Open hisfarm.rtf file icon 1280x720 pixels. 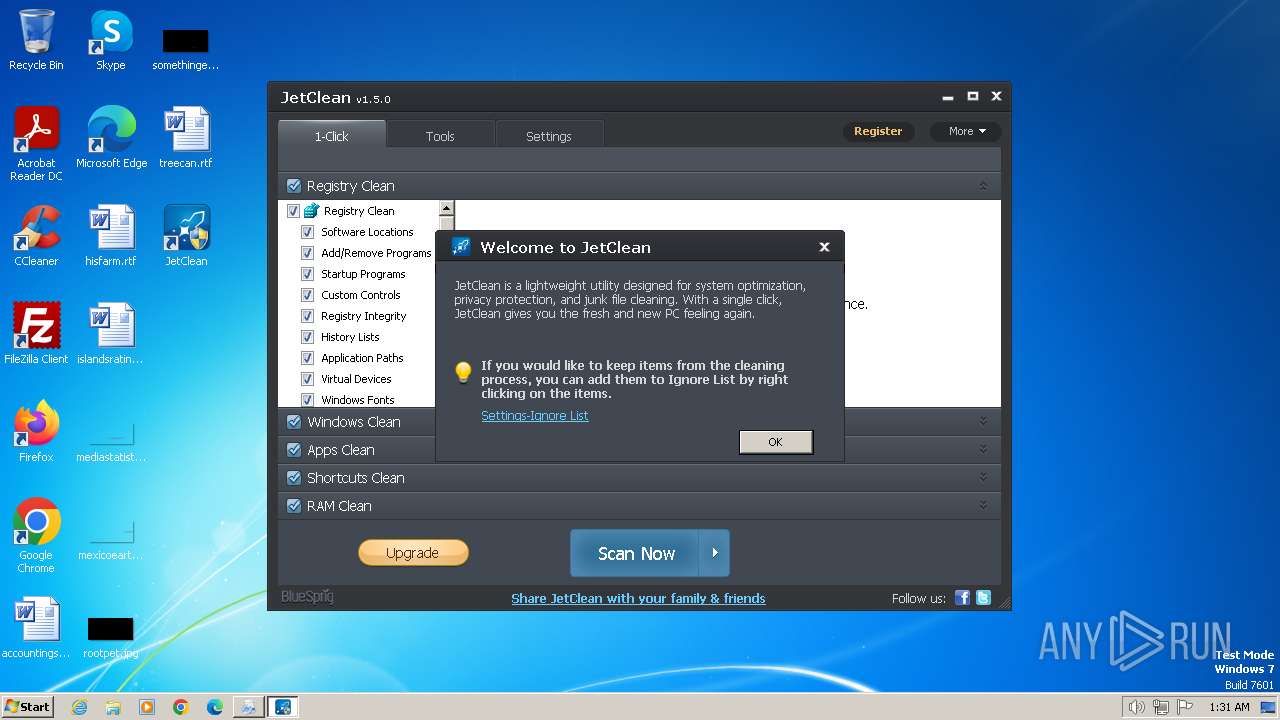coord(111,236)
